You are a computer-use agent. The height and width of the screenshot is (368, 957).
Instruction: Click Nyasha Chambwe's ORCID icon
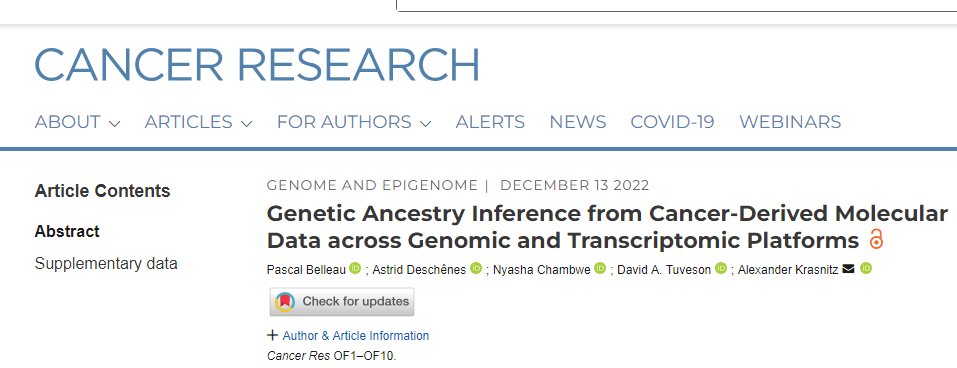[600, 269]
